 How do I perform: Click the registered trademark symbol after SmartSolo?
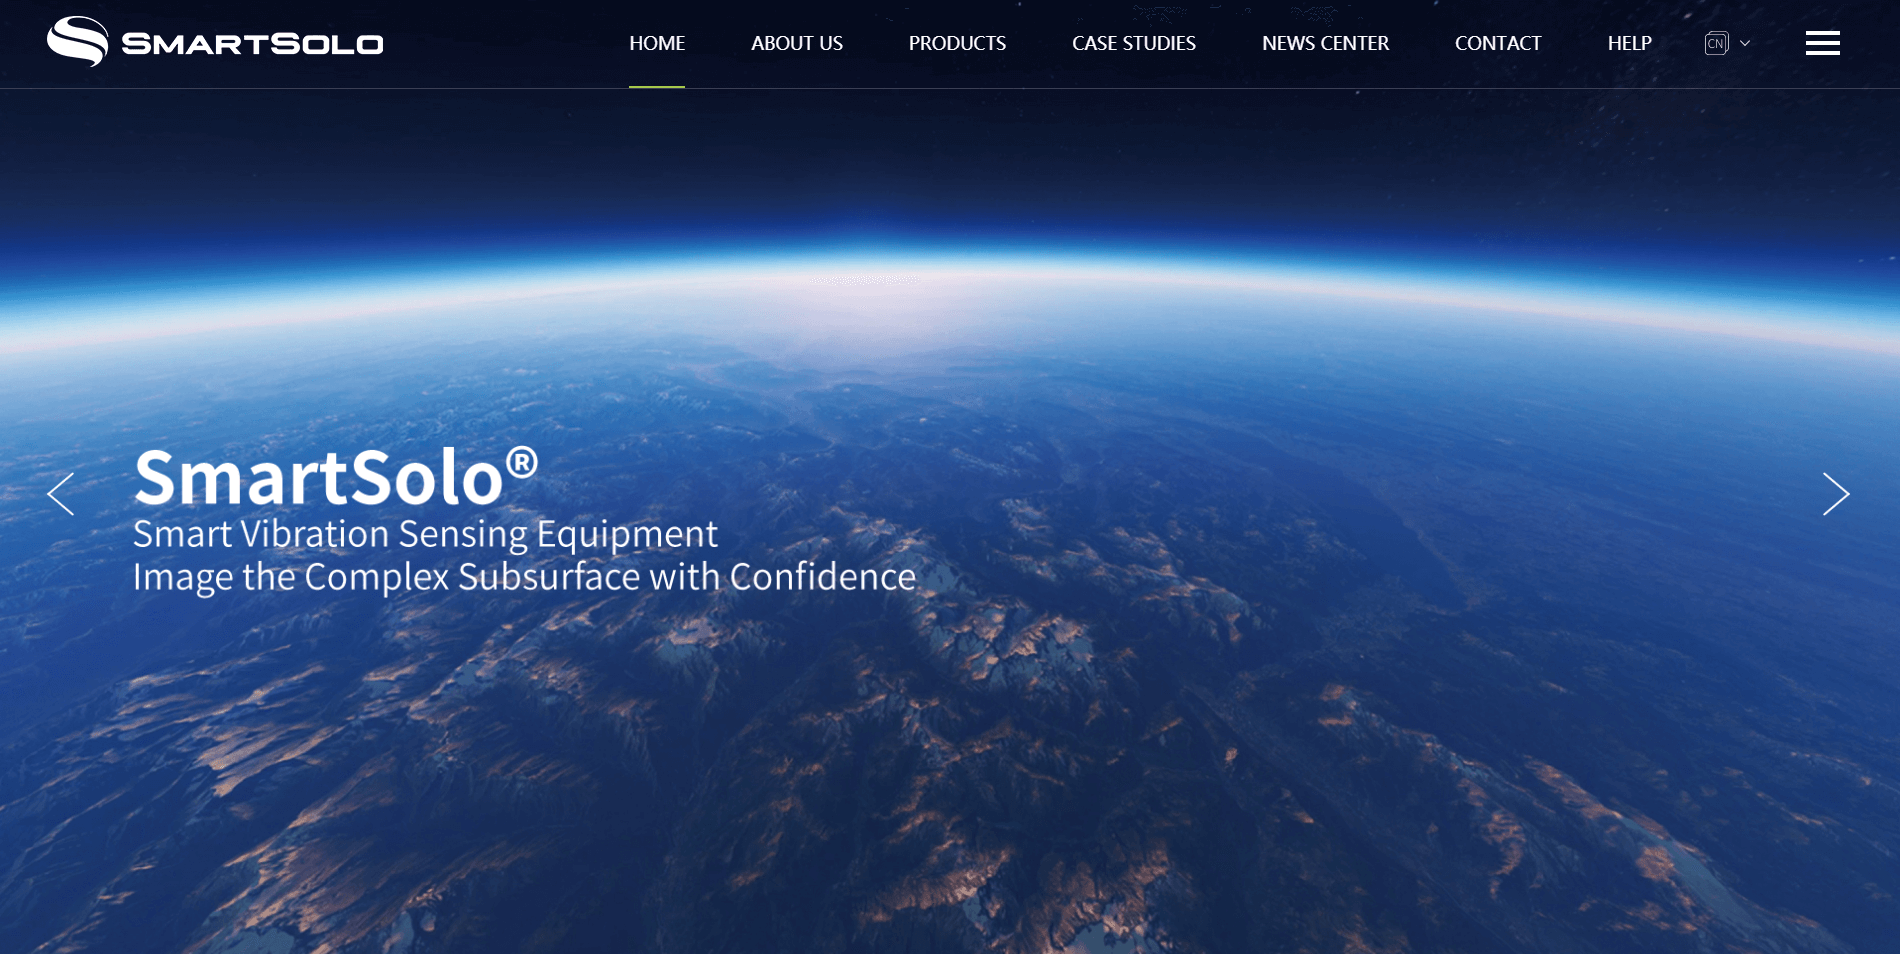pyautogui.click(x=522, y=461)
